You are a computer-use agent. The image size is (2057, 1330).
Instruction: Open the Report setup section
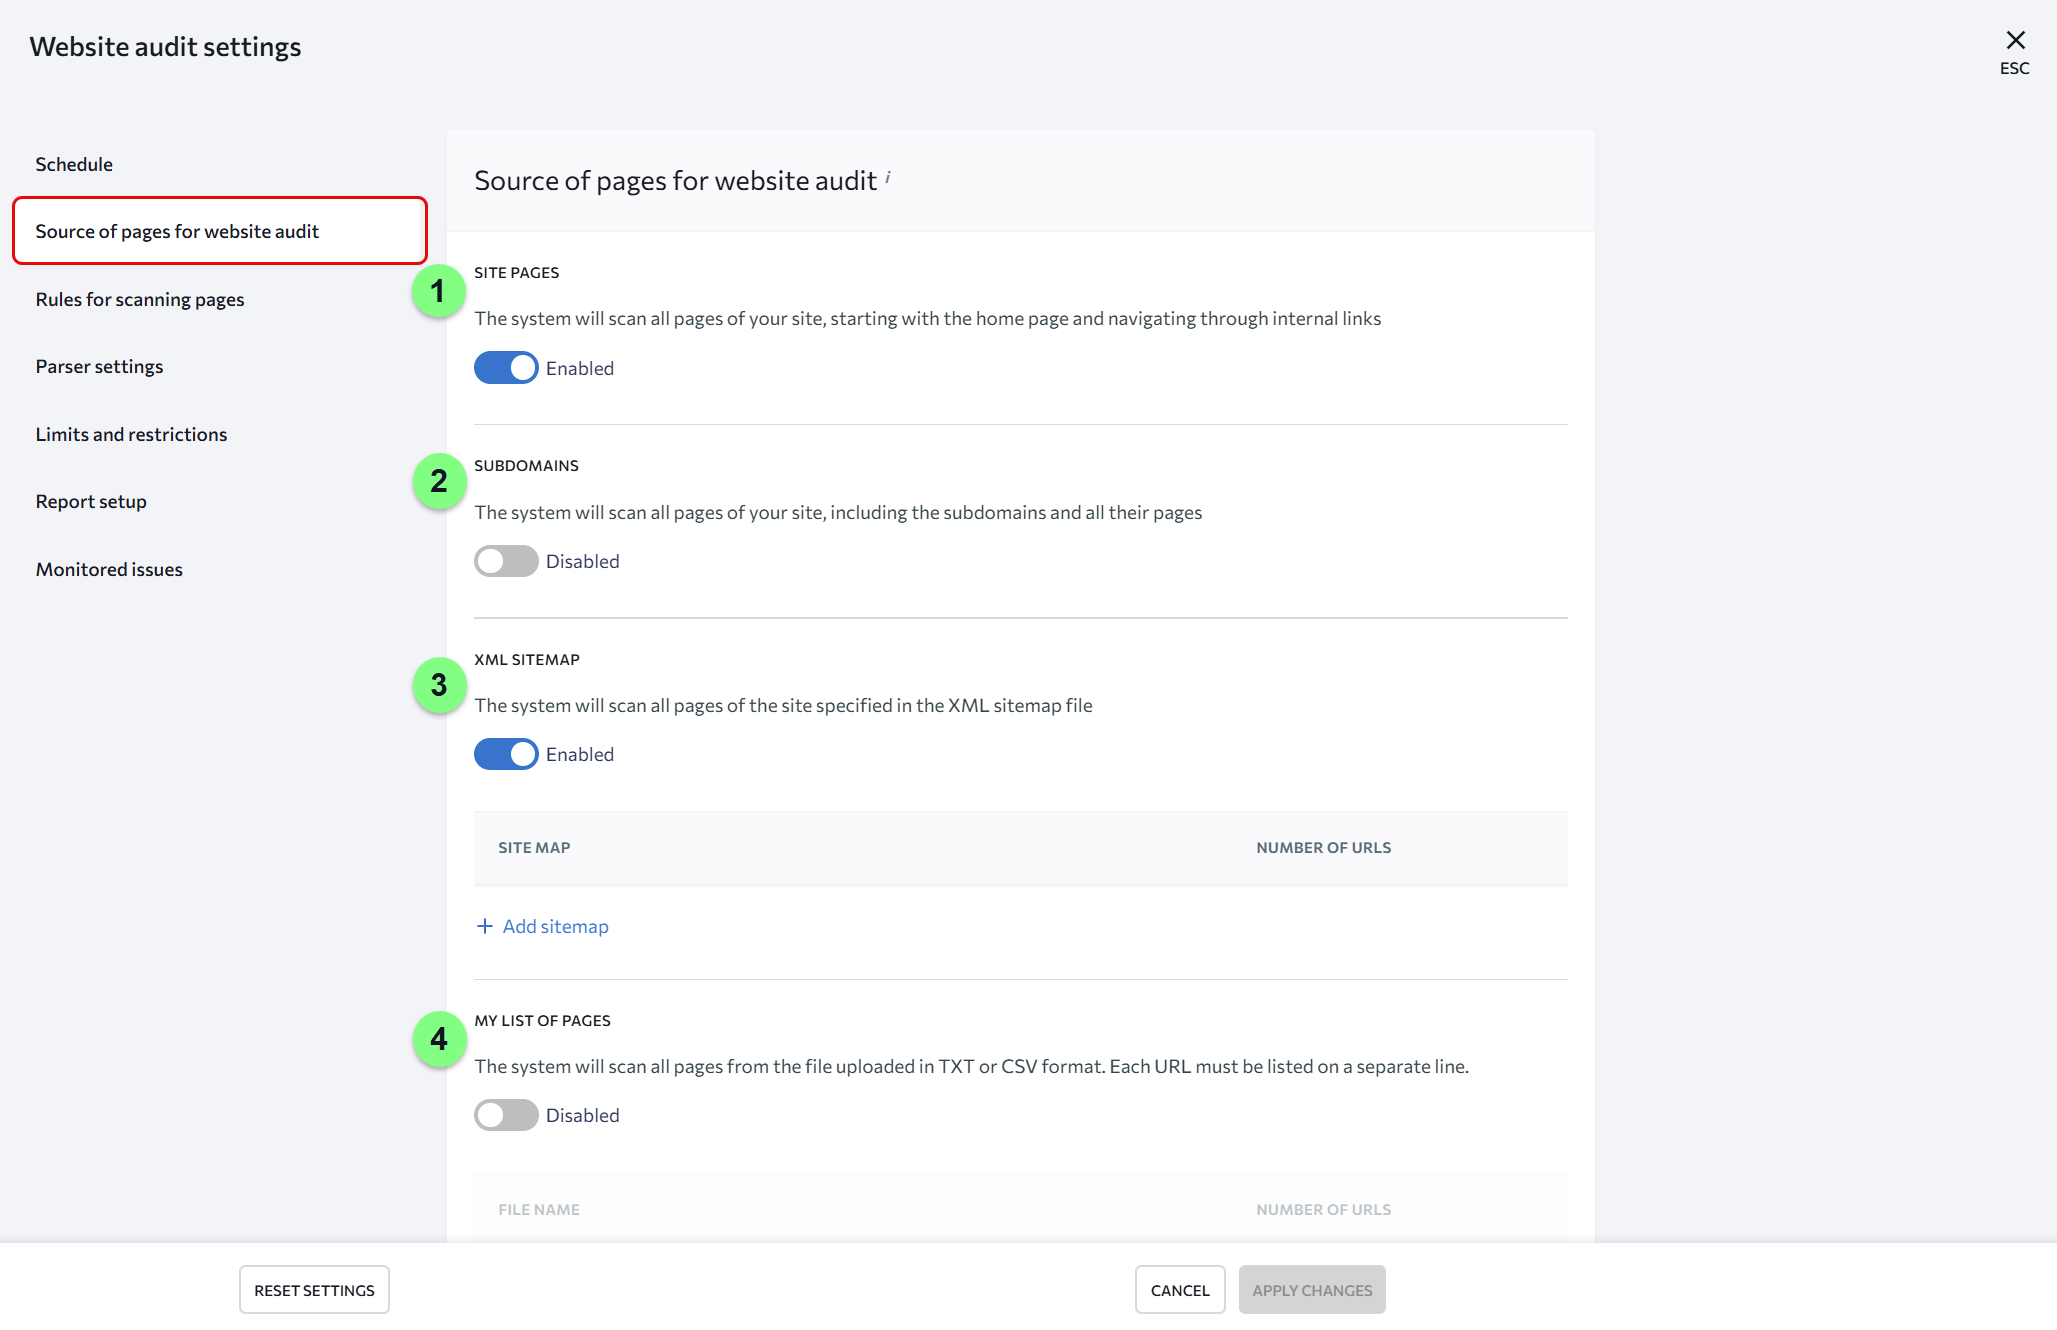tap(91, 501)
